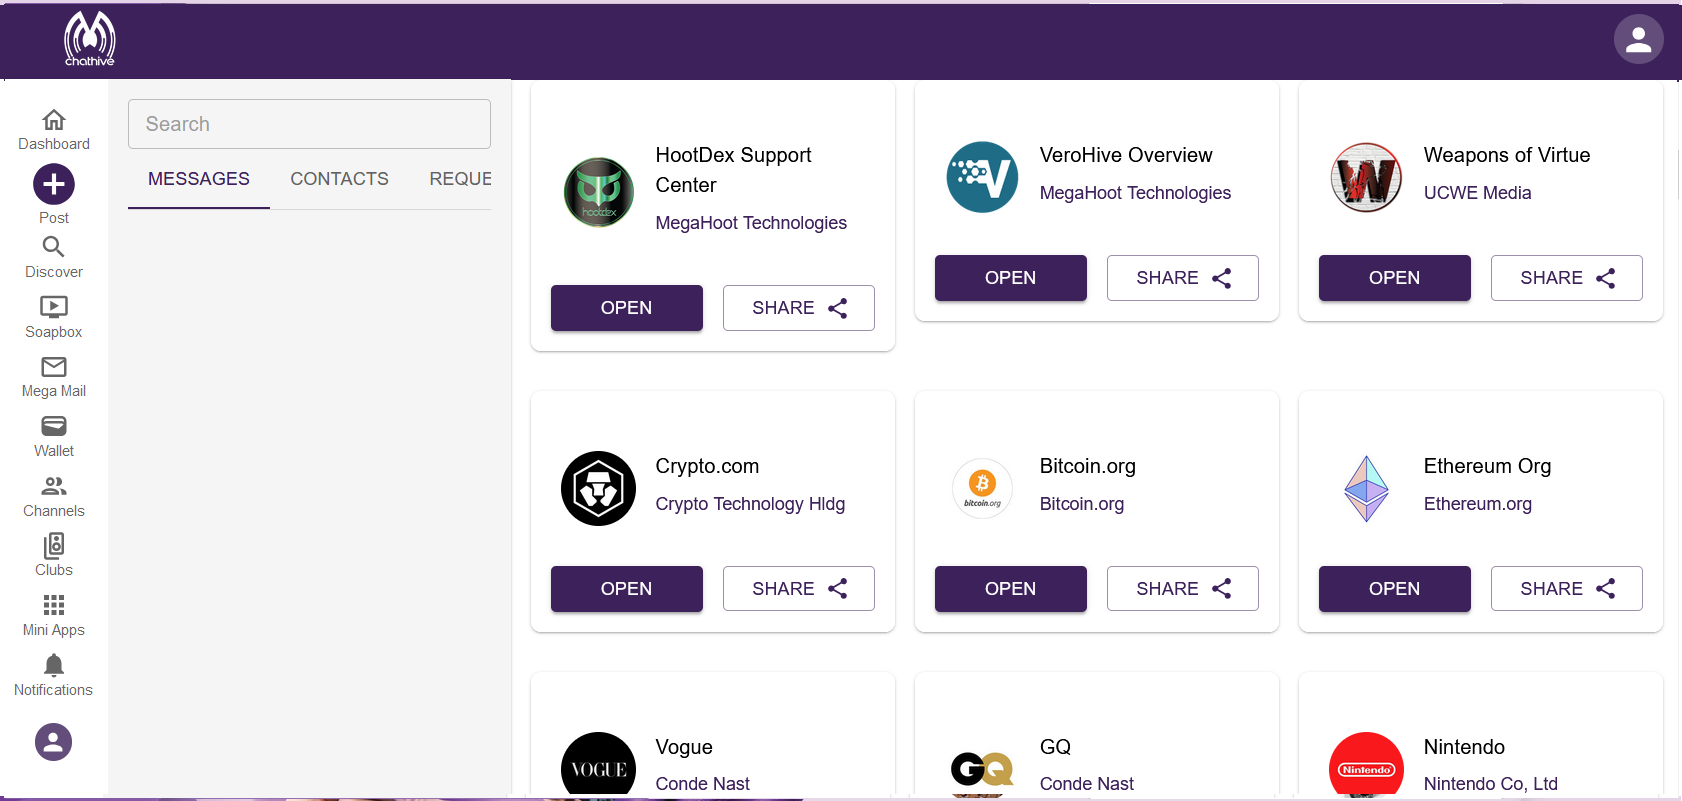The width and height of the screenshot is (1682, 801).
Task: Share the Ethereum Org card
Action: [1566, 589]
